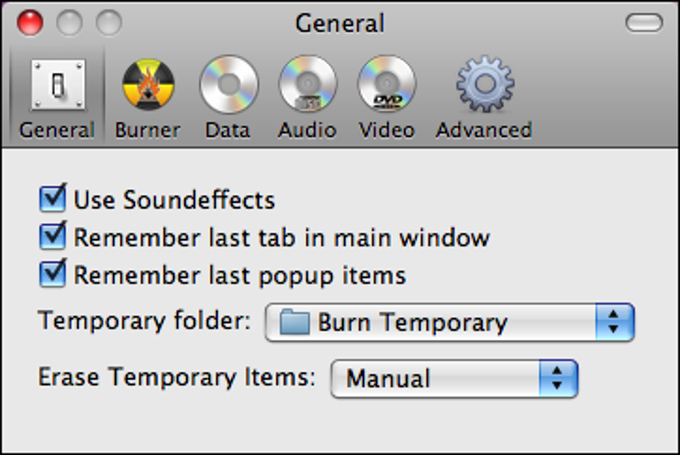The image size is (680, 455).
Task: Expand the Erase Temporary Items Manual dropdown
Action: click(x=454, y=379)
